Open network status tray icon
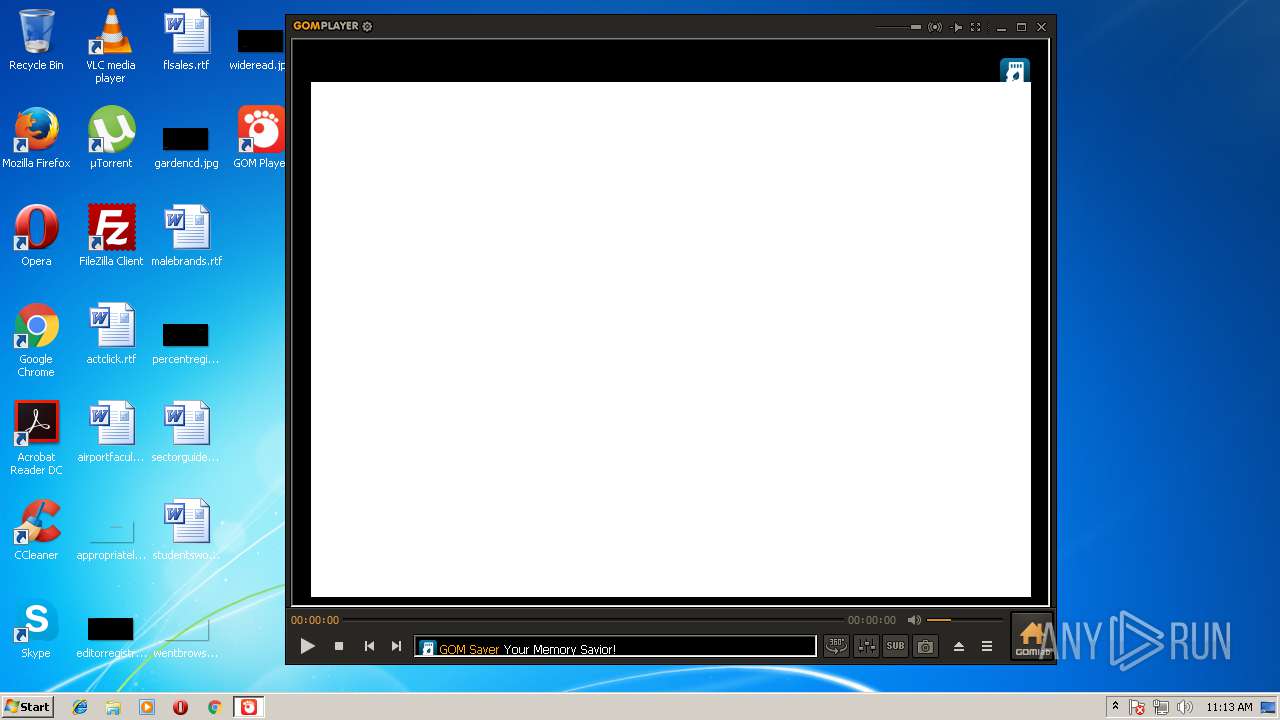This screenshot has height=720, width=1280. click(1161, 707)
